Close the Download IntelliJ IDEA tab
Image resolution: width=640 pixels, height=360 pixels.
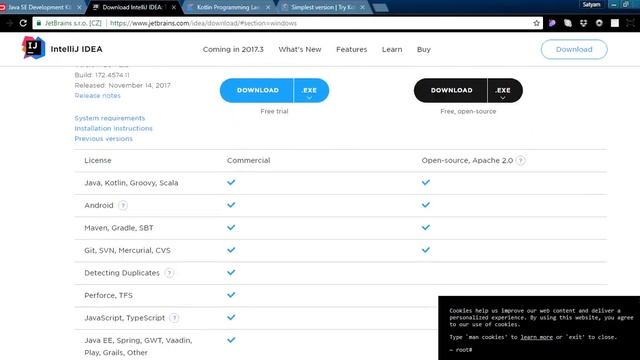(x=174, y=7)
